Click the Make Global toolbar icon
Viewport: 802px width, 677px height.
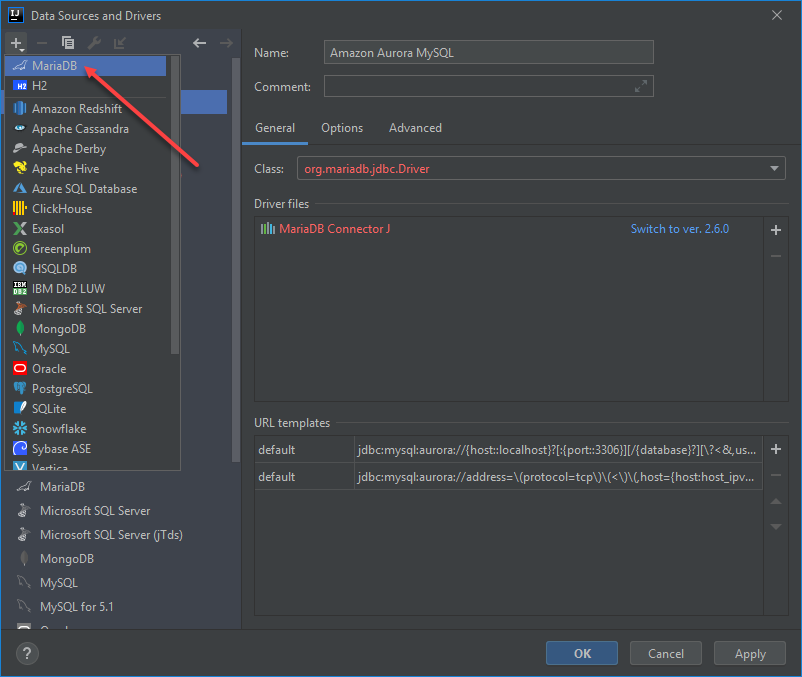(x=120, y=43)
